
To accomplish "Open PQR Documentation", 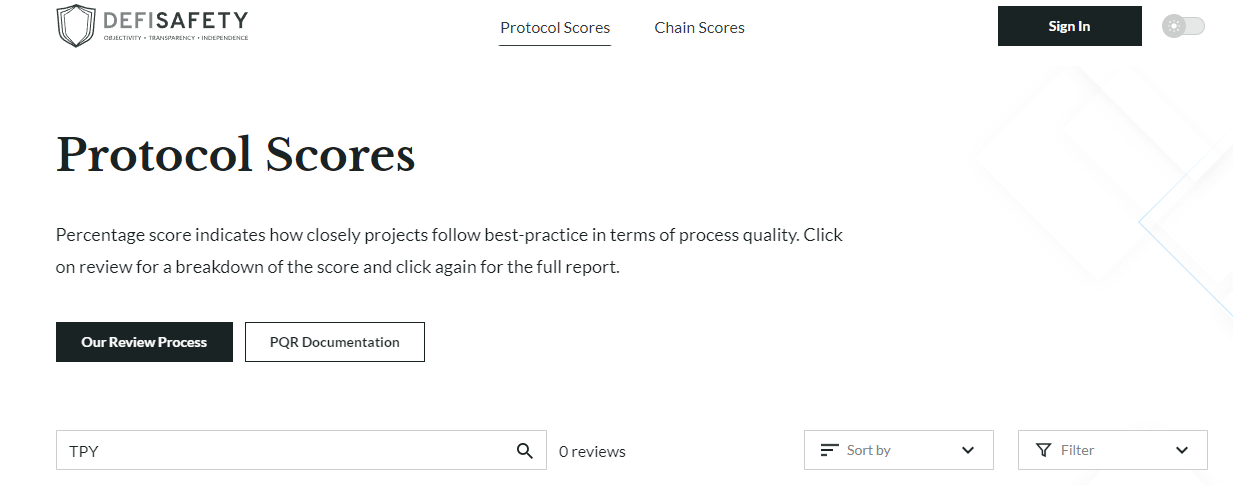I will click(x=335, y=342).
